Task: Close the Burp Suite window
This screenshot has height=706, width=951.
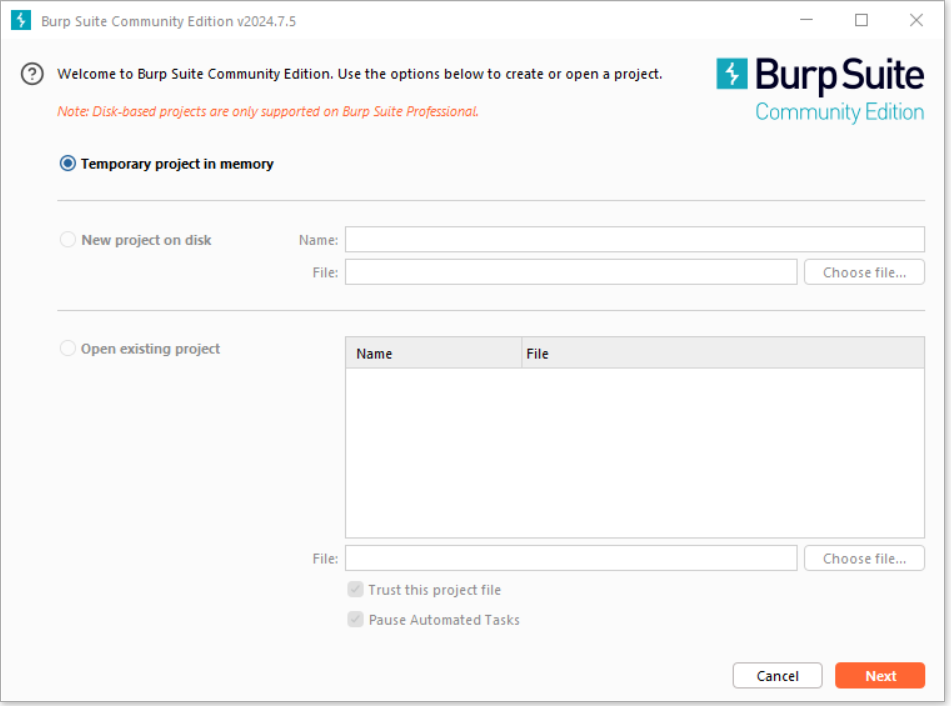Action: [x=916, y=20]
